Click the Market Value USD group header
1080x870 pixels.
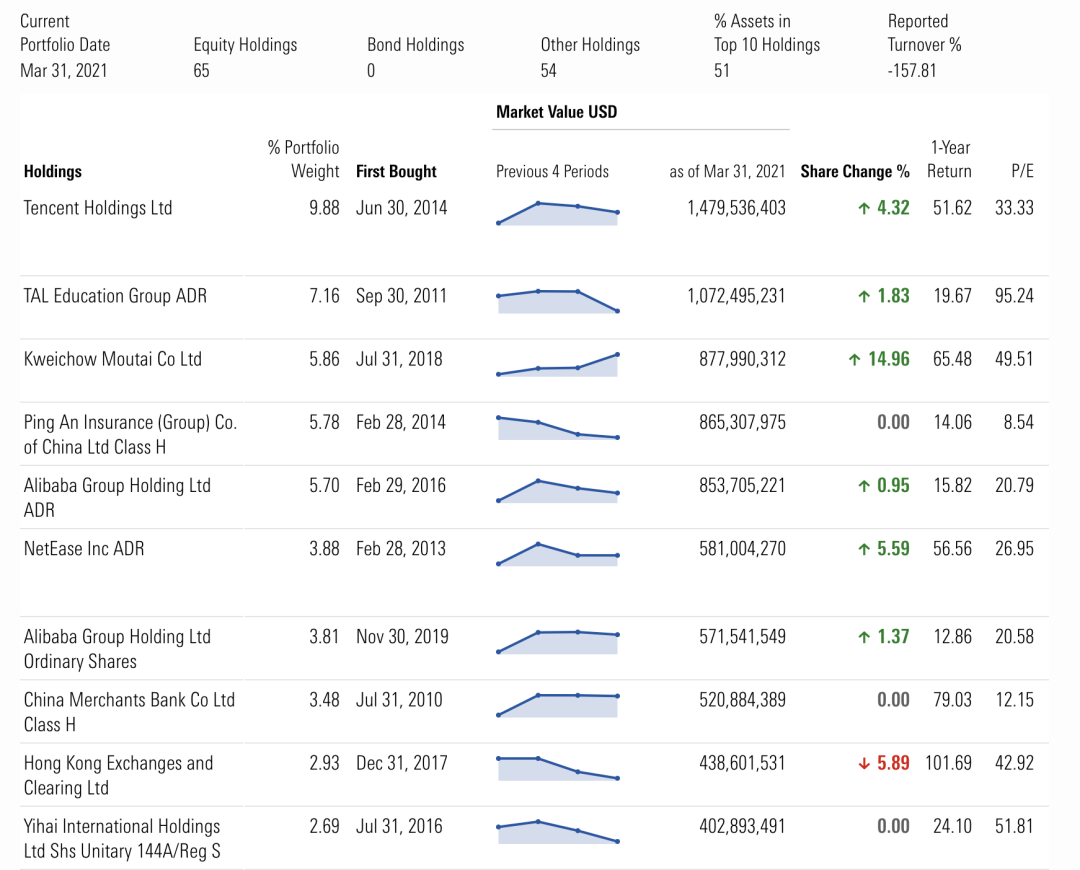(x=557, y=112)
